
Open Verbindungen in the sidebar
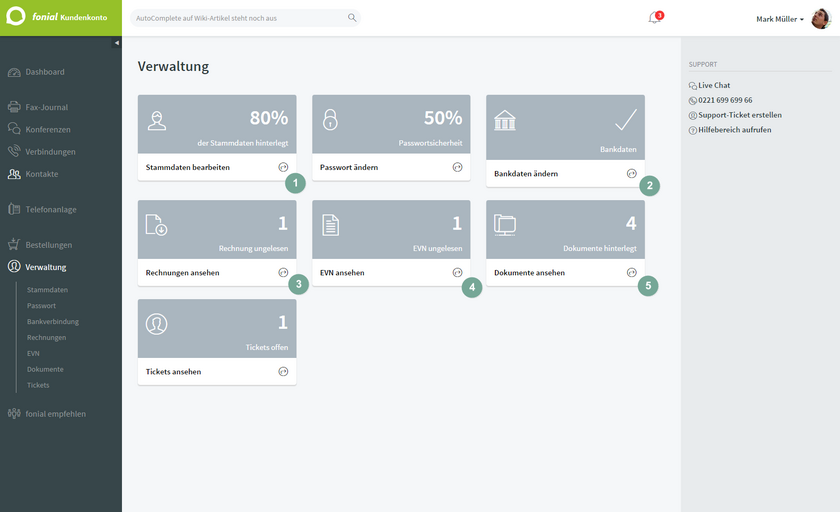coord(50,152)
